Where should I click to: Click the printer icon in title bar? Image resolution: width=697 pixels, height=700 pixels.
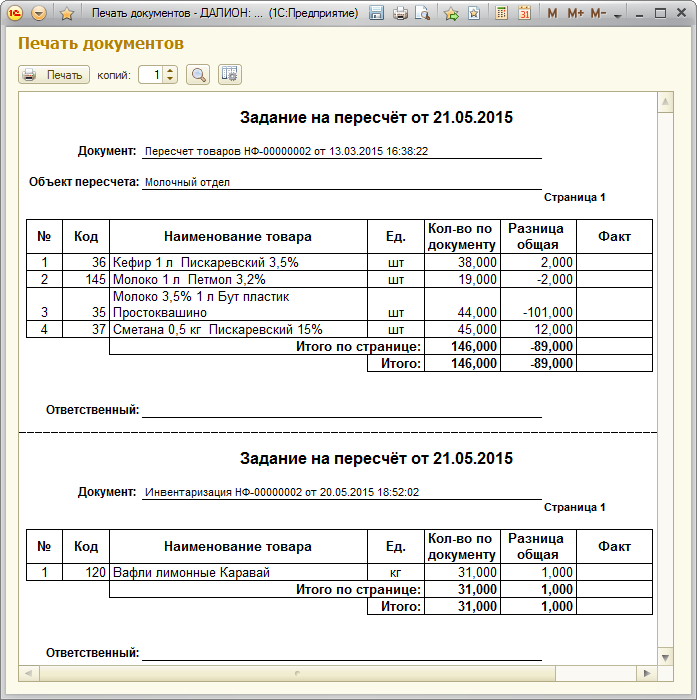[400, 13]
